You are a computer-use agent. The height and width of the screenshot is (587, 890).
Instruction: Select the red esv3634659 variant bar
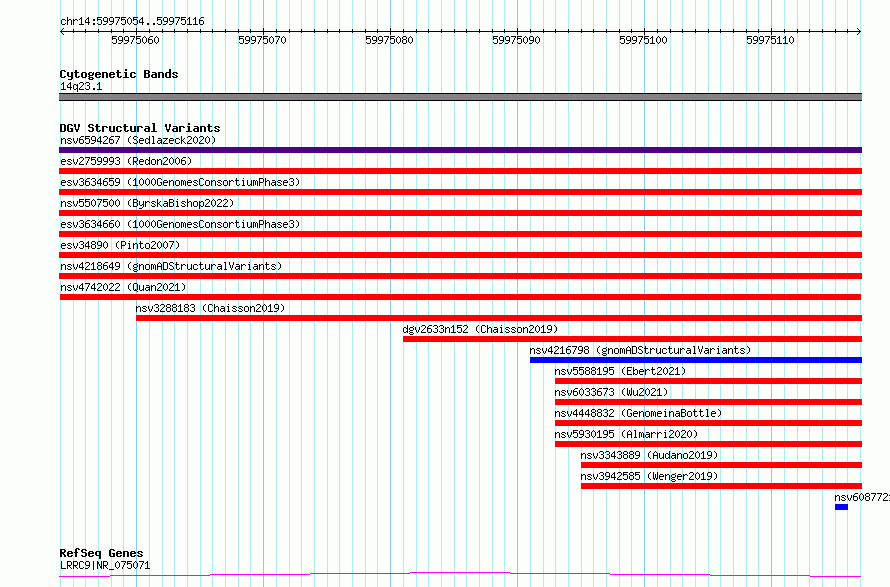[460, 192]
